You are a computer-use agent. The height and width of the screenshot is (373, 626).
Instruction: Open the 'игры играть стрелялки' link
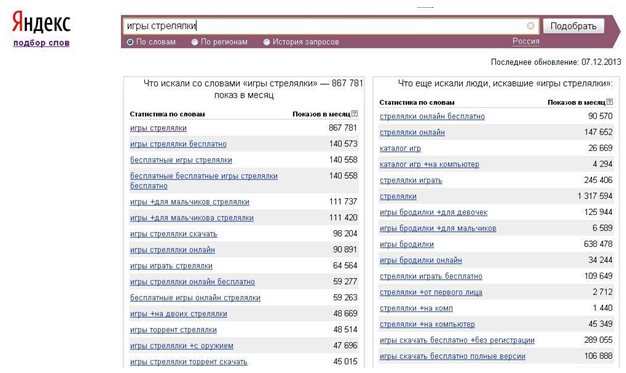click(x=171, y=266)
